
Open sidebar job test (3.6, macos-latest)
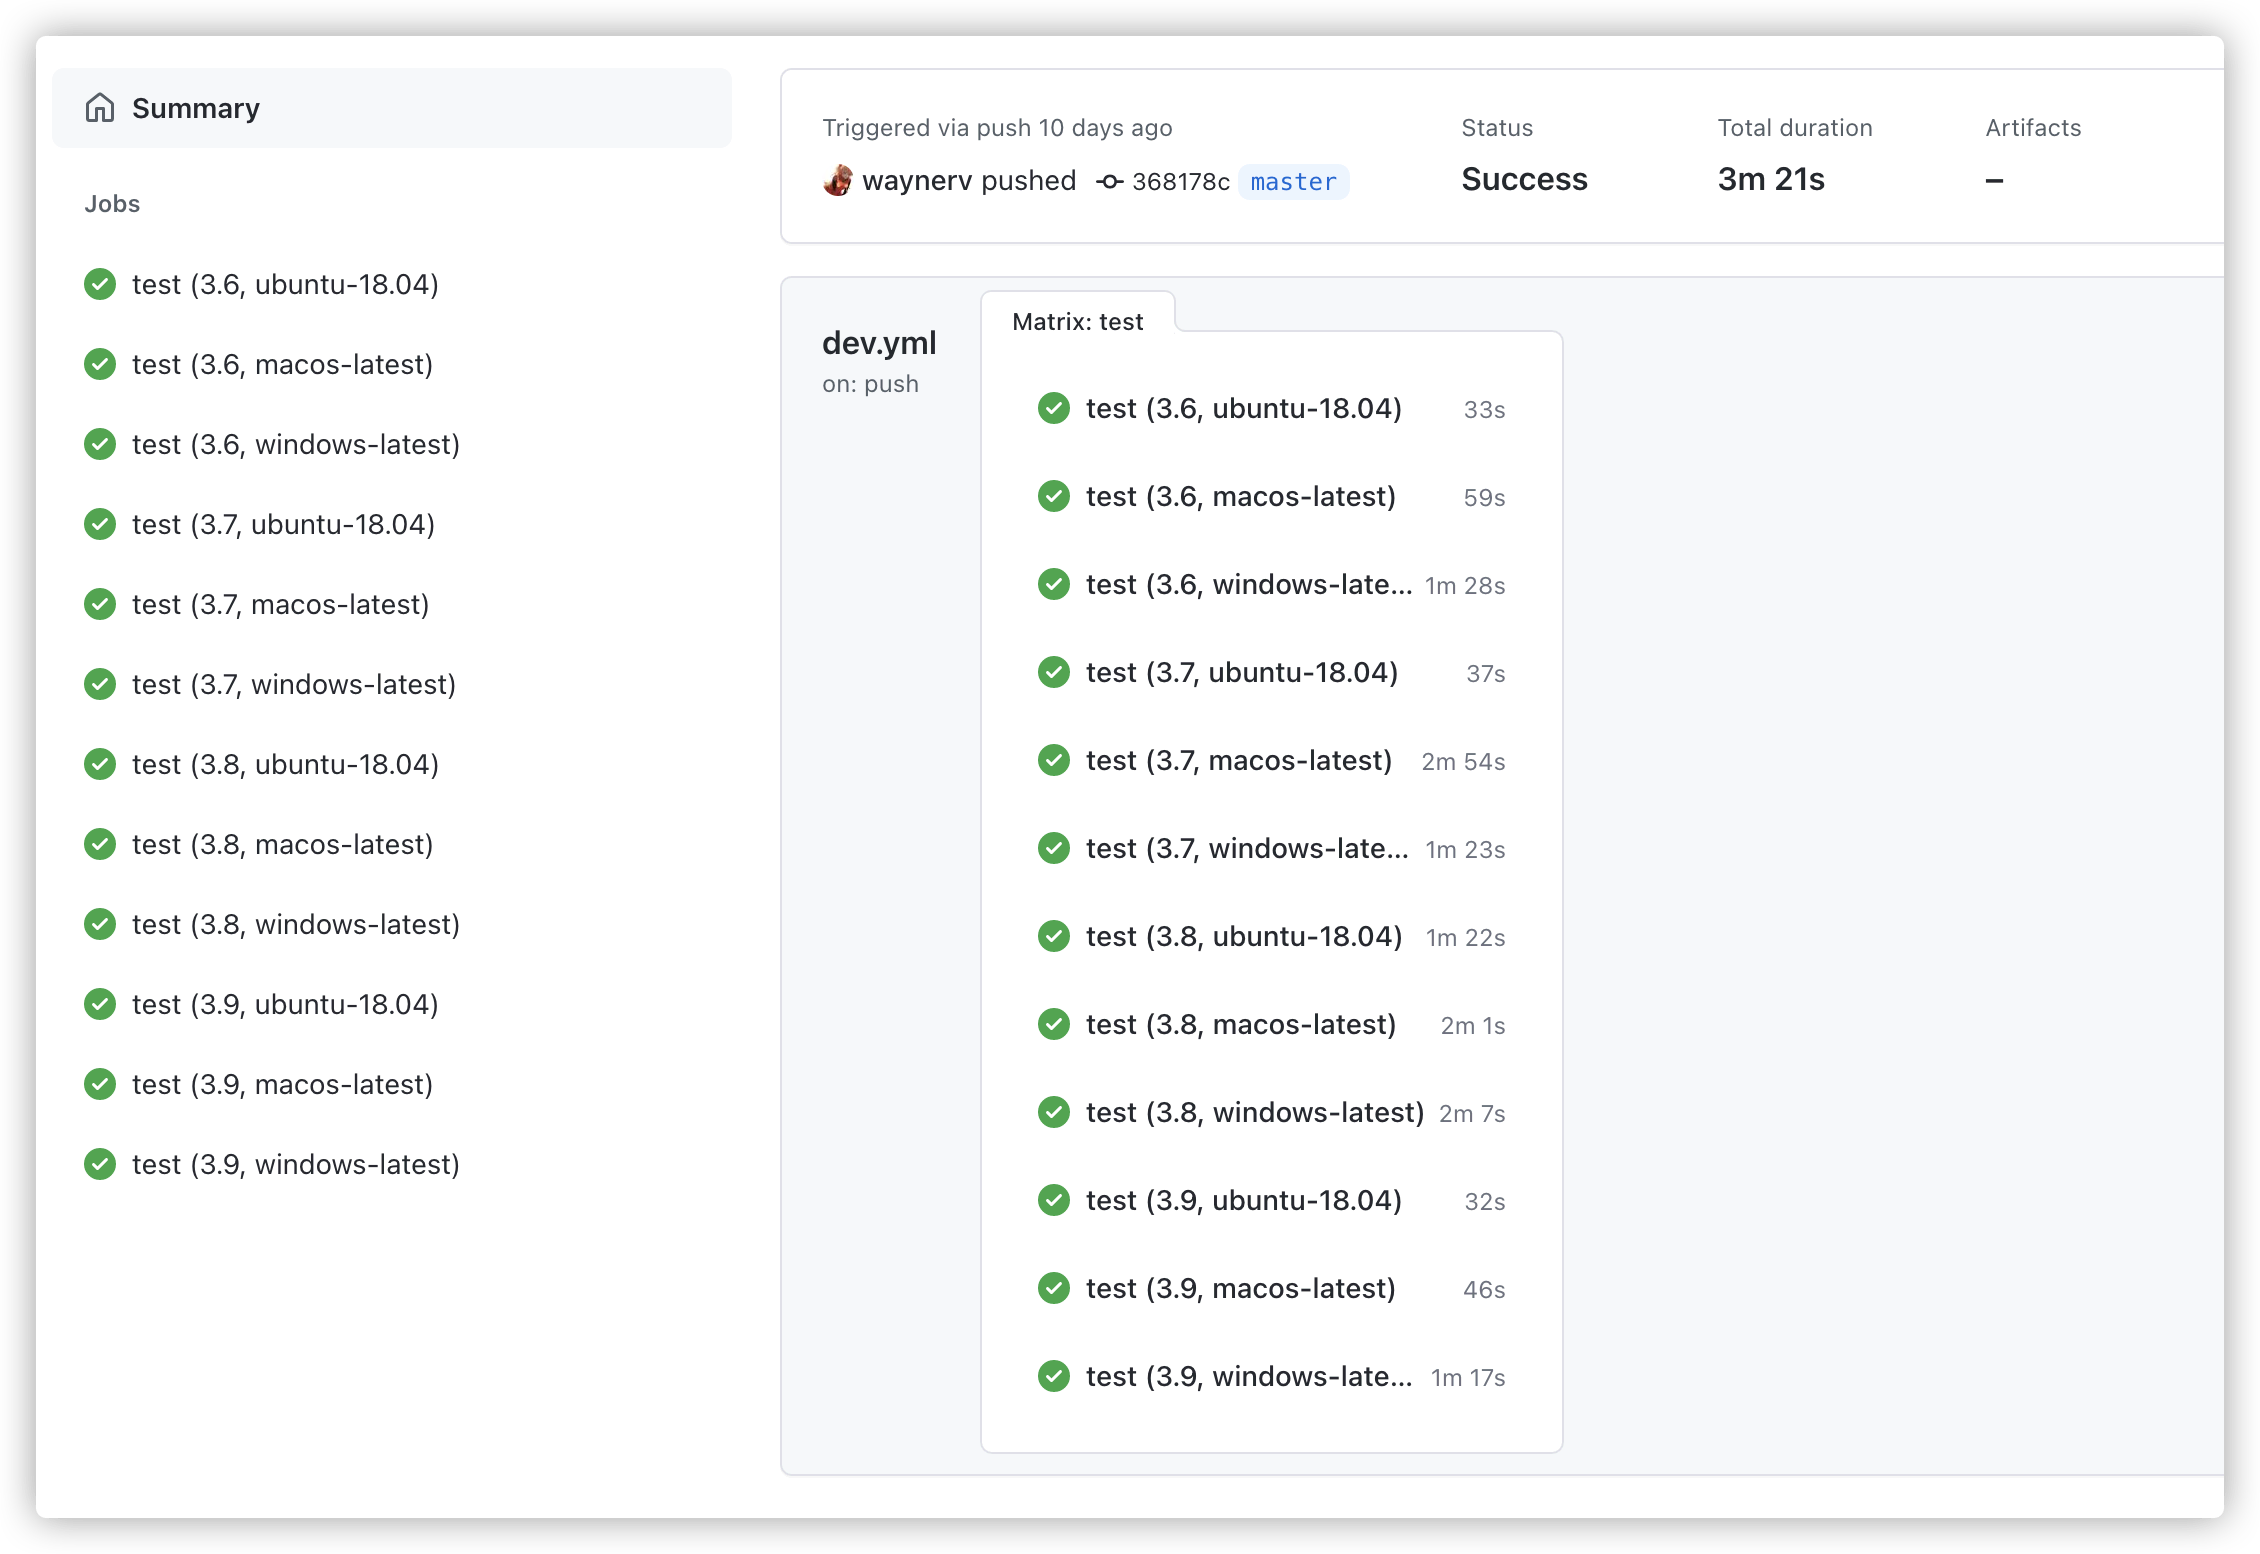[x=282, y=364]
